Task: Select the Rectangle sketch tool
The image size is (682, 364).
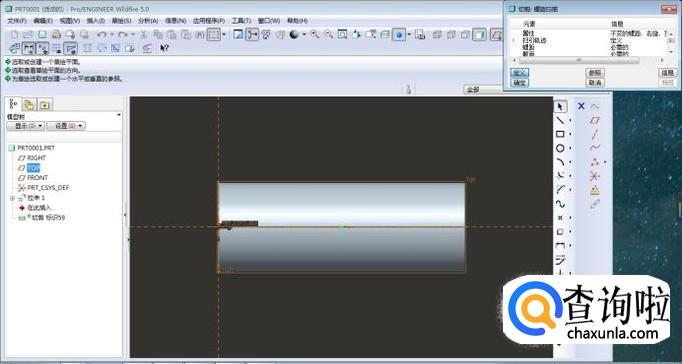Action: click(560, 134)
